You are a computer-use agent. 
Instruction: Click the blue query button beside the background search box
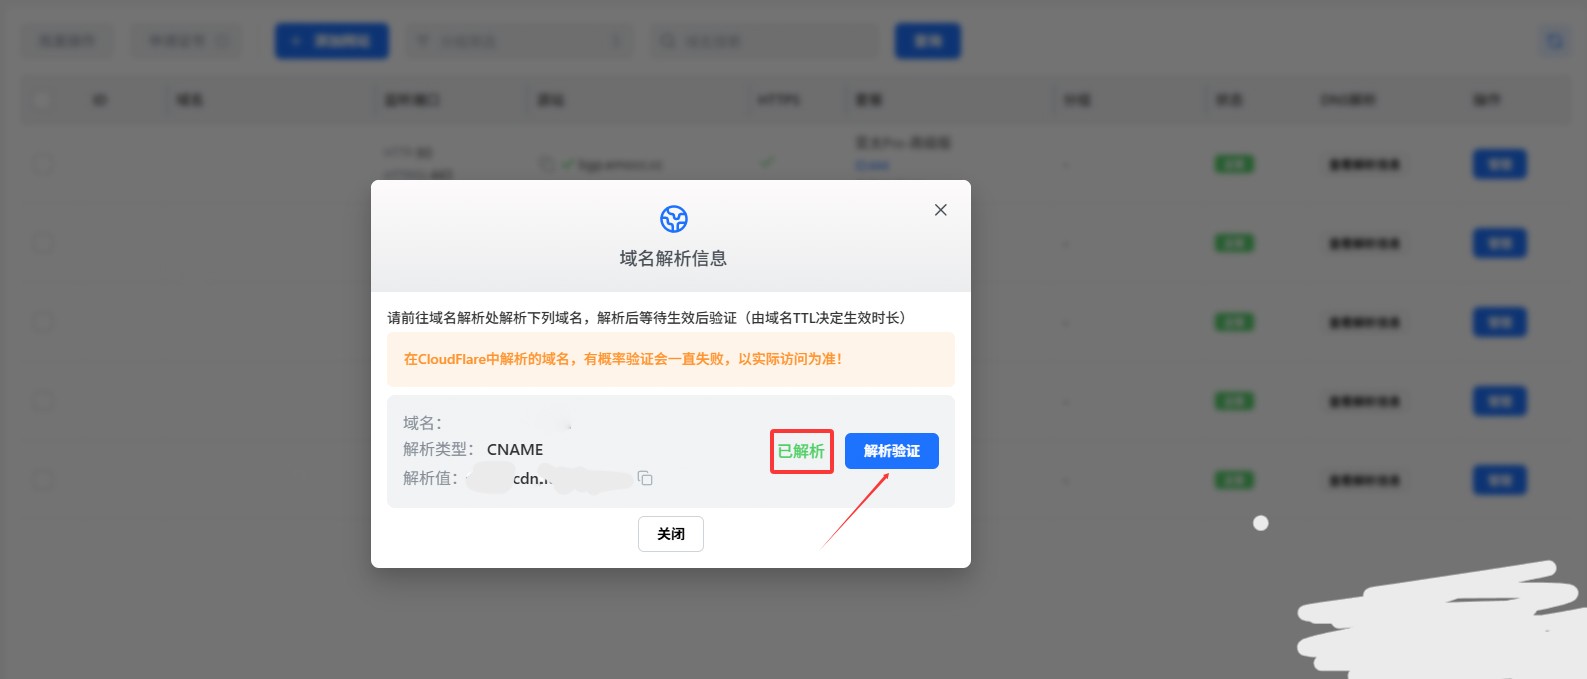coord(927,41)
